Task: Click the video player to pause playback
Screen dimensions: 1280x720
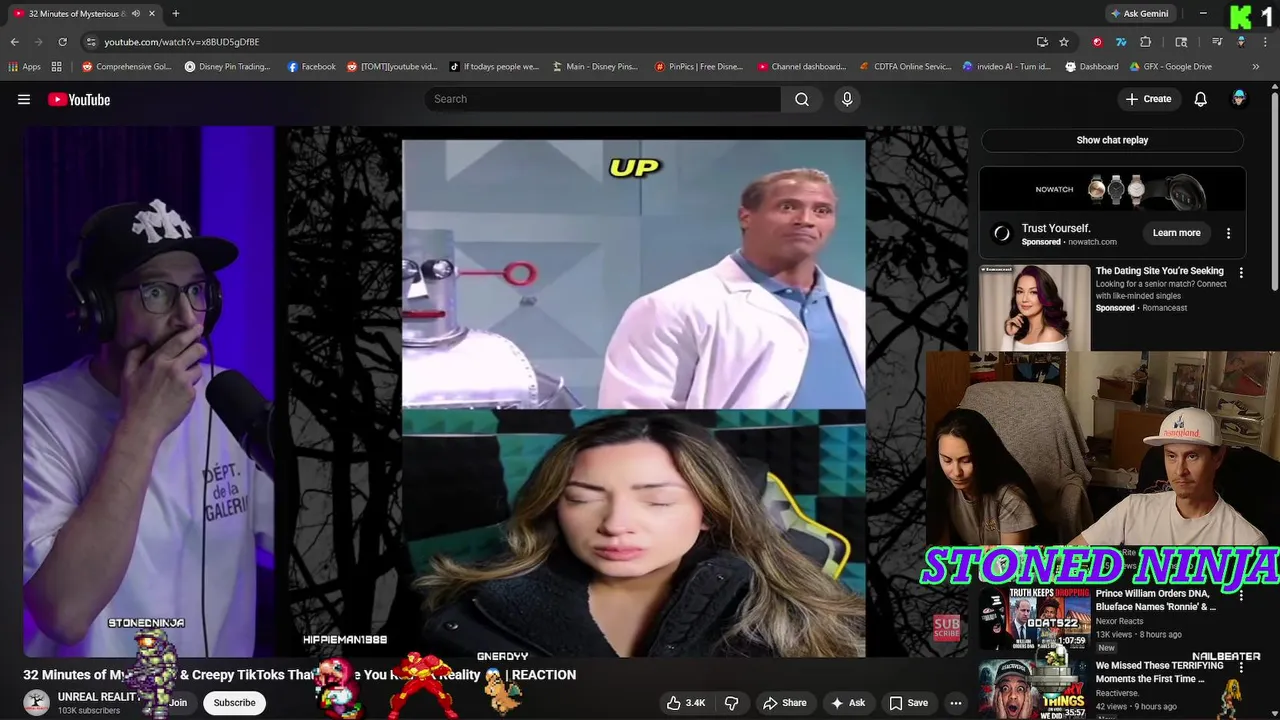Action: tap(495, 391)
